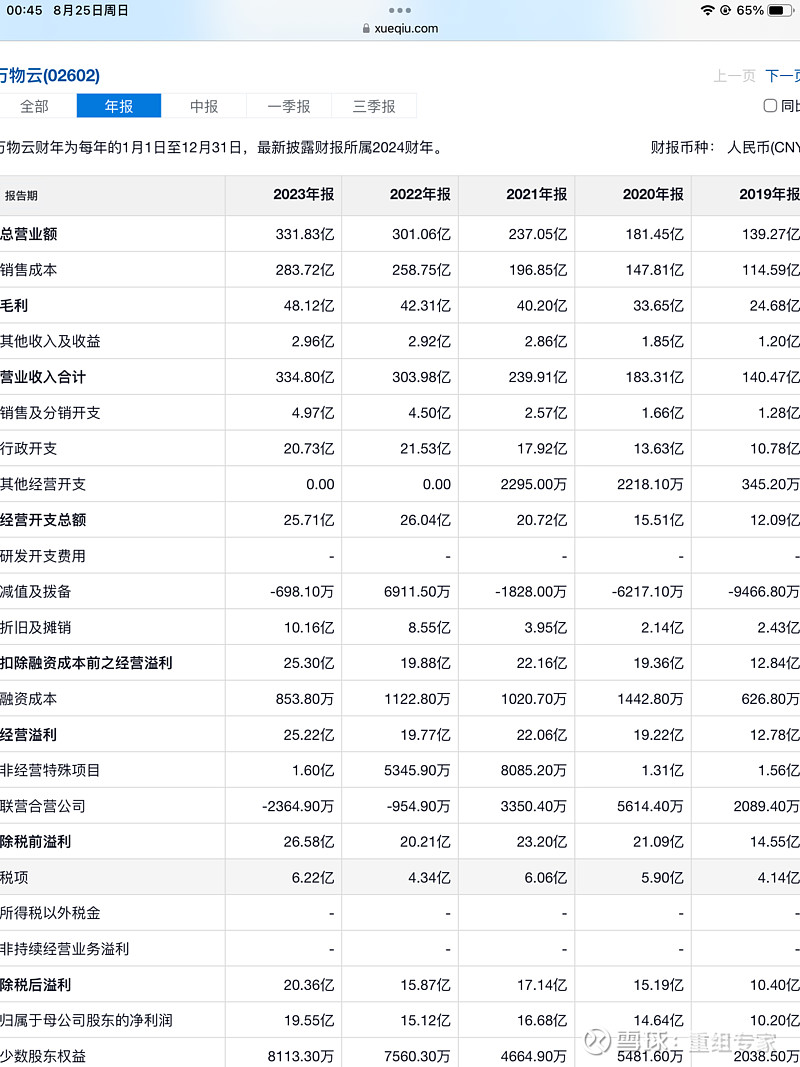The height and width of the screenshot is (1067, 800).
Task: Select the 折旧及摊销 row label
Action: click(x=35, y=627)
